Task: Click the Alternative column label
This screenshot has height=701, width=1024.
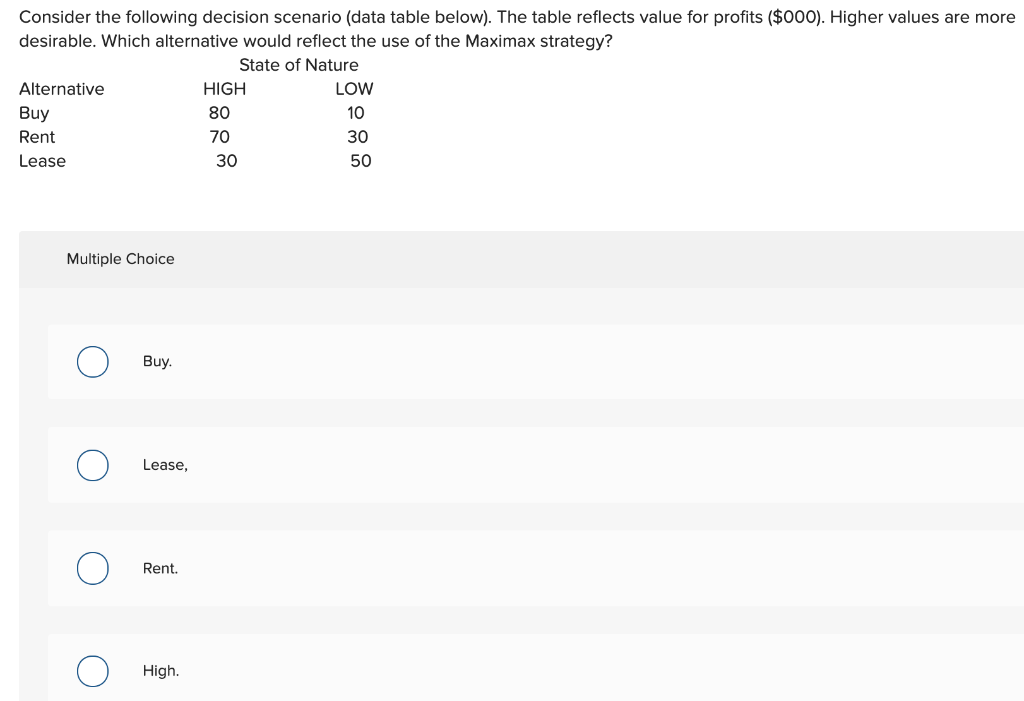Action: point(62,89)
